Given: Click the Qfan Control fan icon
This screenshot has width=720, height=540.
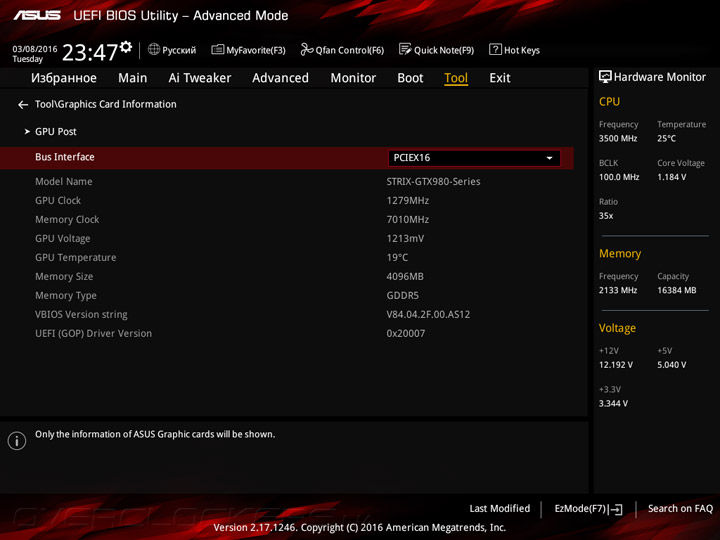Looking at the screenshot, I should tap(307, 49).
